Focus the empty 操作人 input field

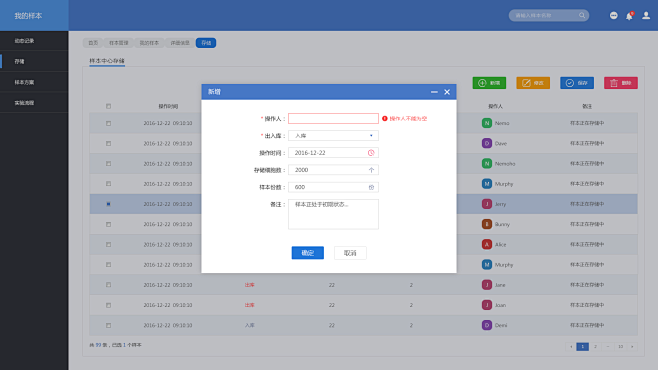(333, 118)
